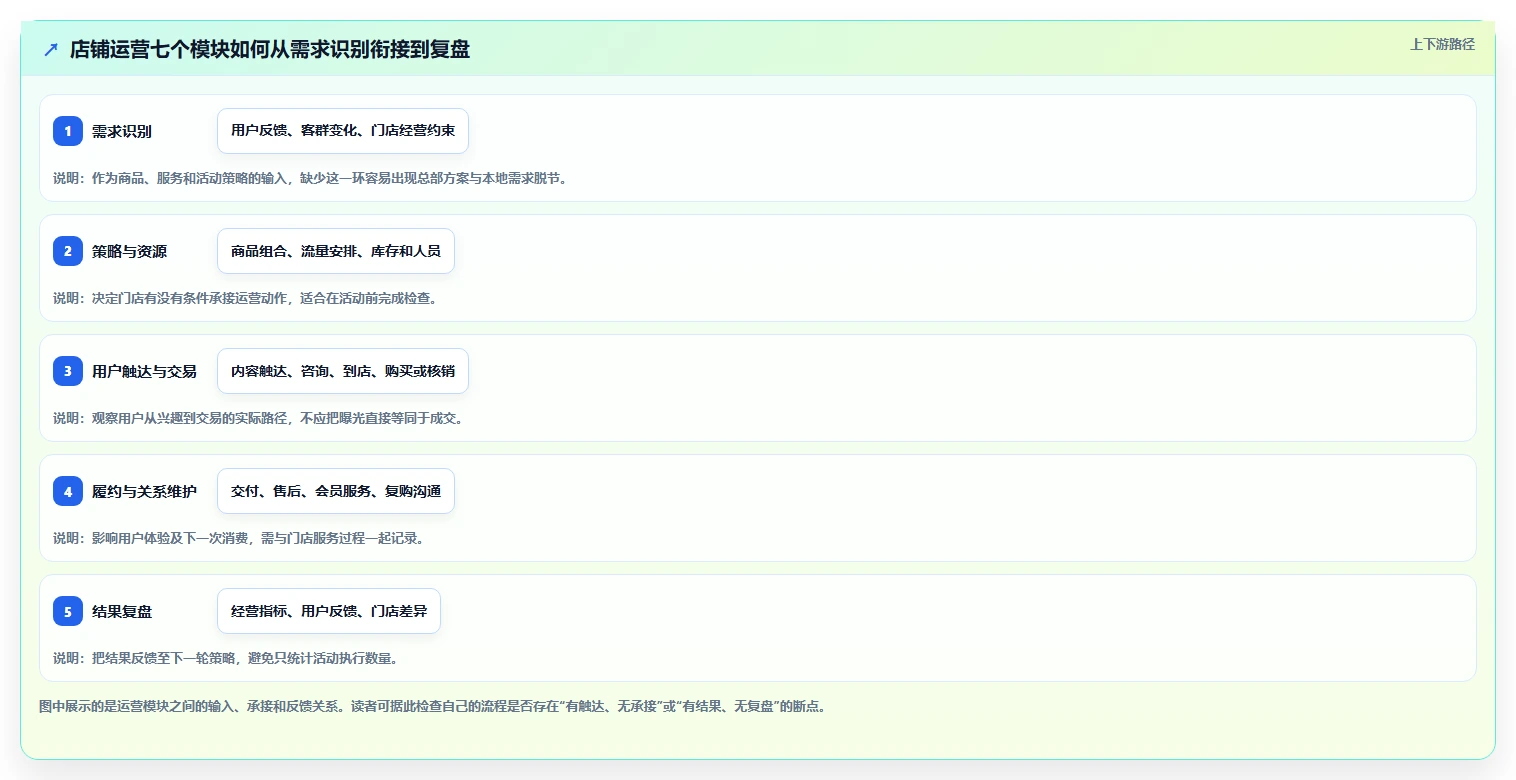
Task: Click the 用户反馈、客群变化、门店经营约束 chip
Action: click(x=343, y=131)
